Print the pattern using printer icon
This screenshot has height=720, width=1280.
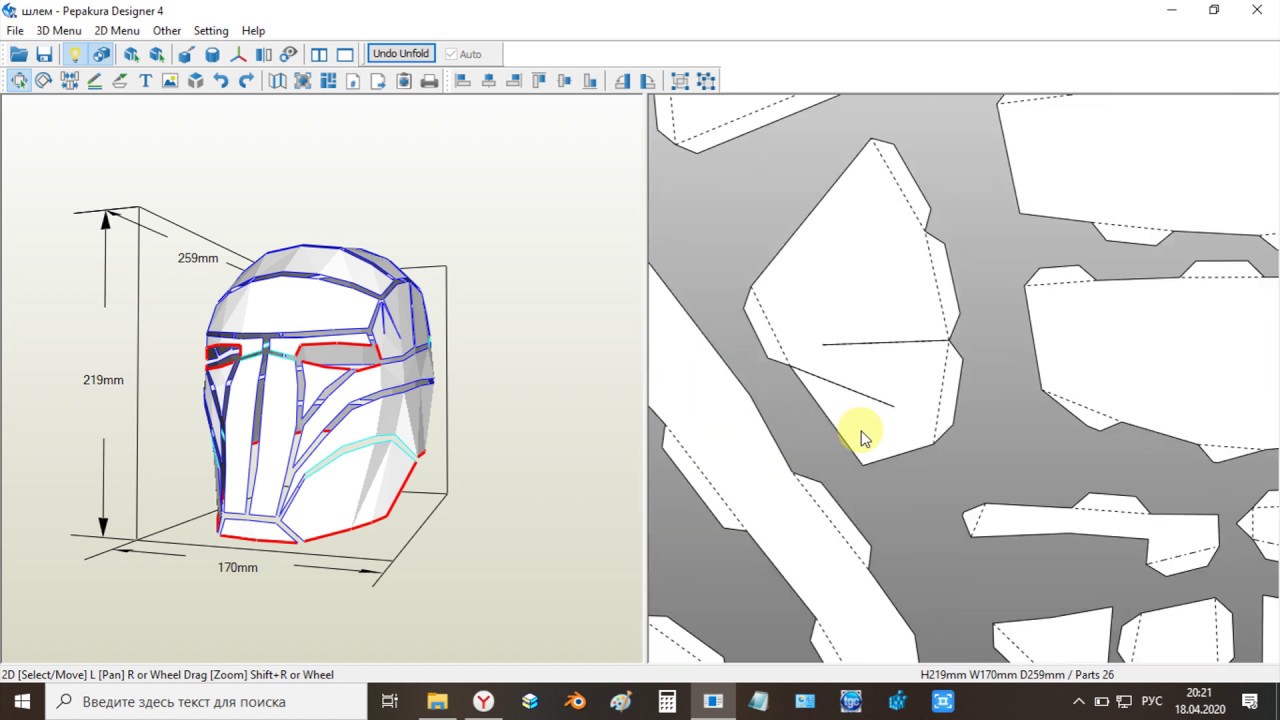(x=429, y=81)
